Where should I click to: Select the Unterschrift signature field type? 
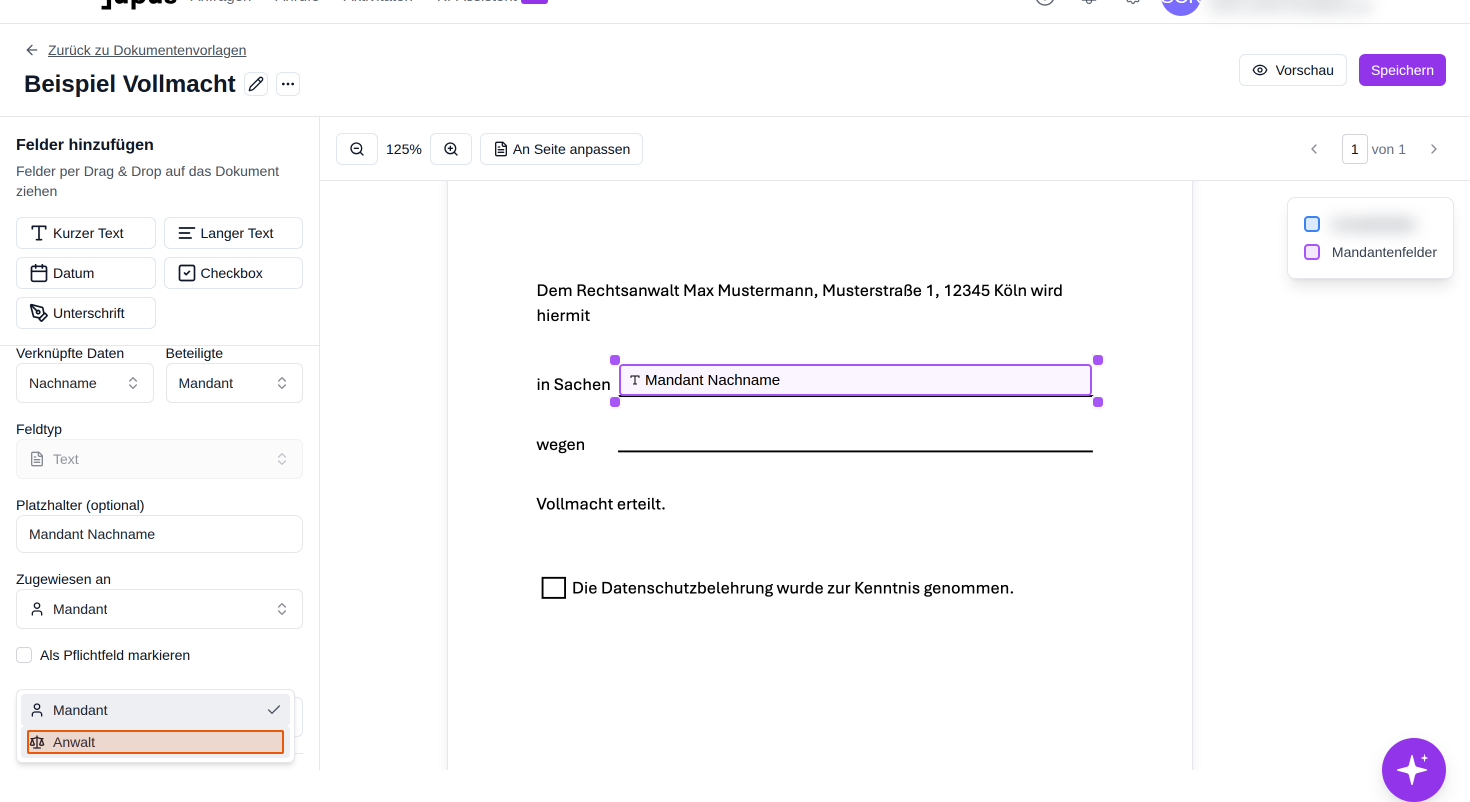[x=86, y=313]
